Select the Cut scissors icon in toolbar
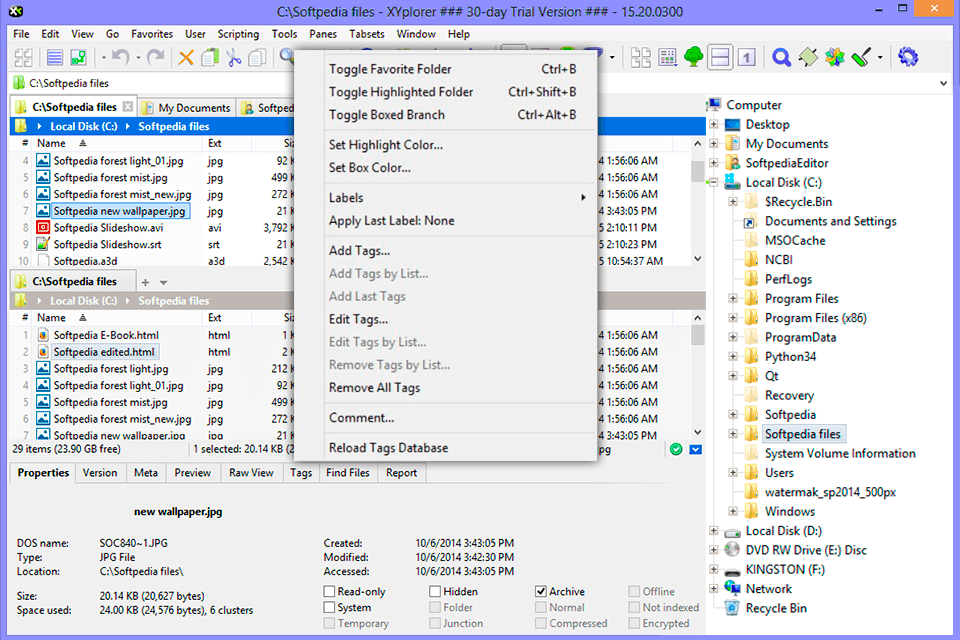The image size is (960, 640). coord(233,57)
